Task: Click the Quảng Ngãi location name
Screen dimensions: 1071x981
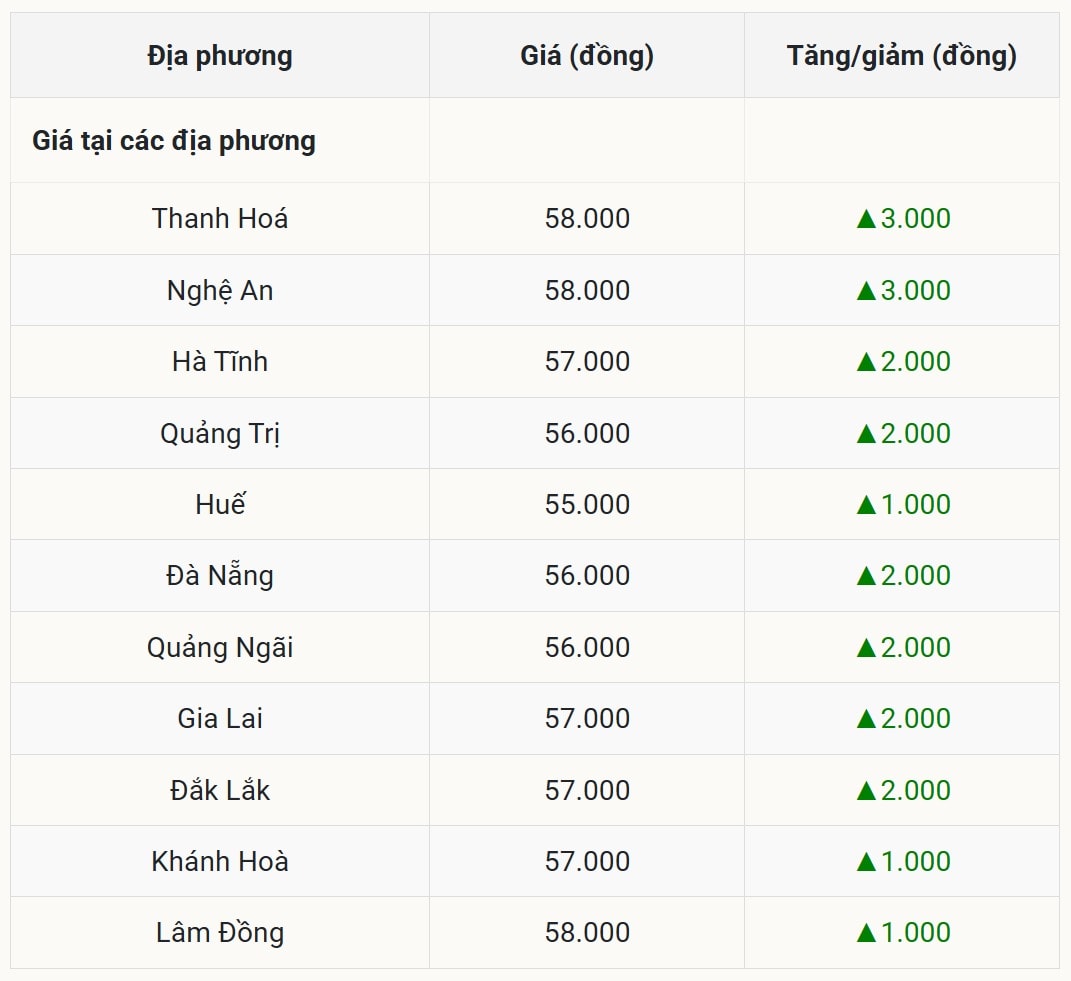Action: click(x=220, y=648)
